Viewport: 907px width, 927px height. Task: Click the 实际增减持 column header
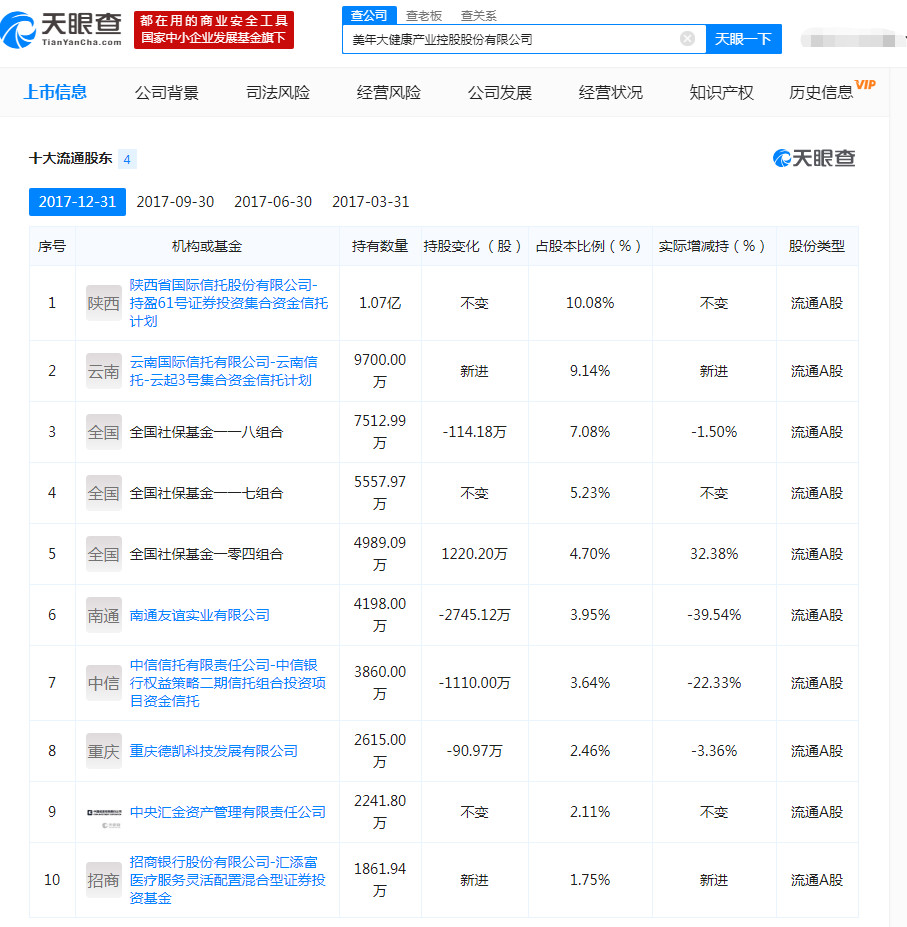[x=712, y=246]
